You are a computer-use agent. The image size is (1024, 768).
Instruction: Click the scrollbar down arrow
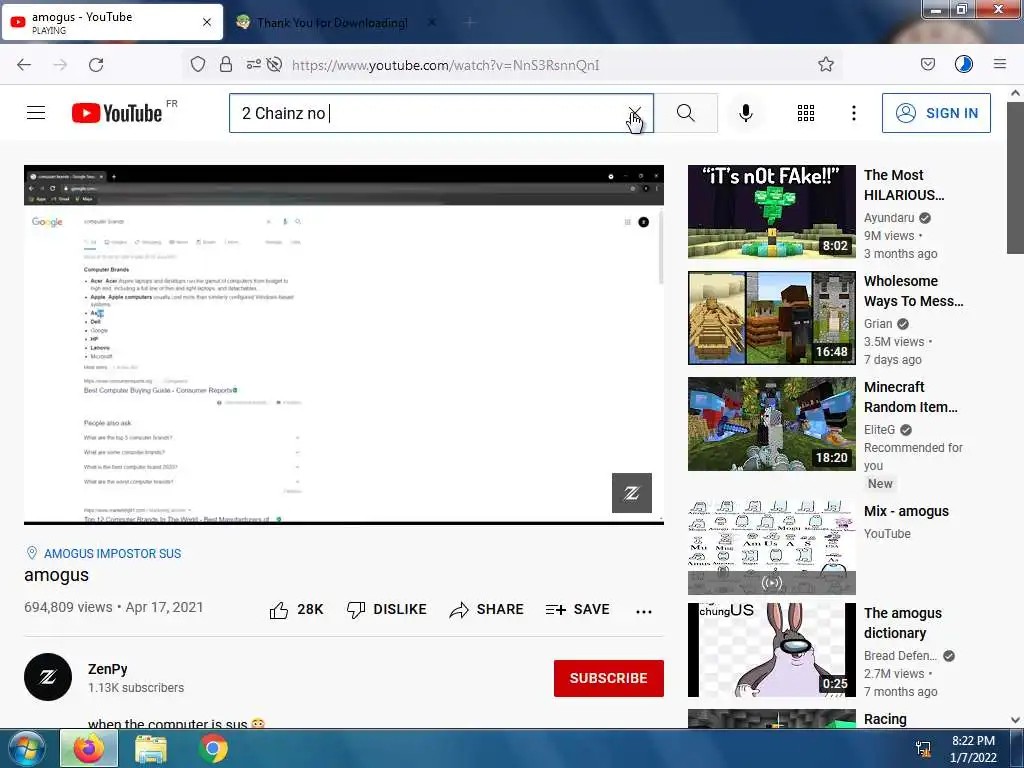(x=1015, y=720)
